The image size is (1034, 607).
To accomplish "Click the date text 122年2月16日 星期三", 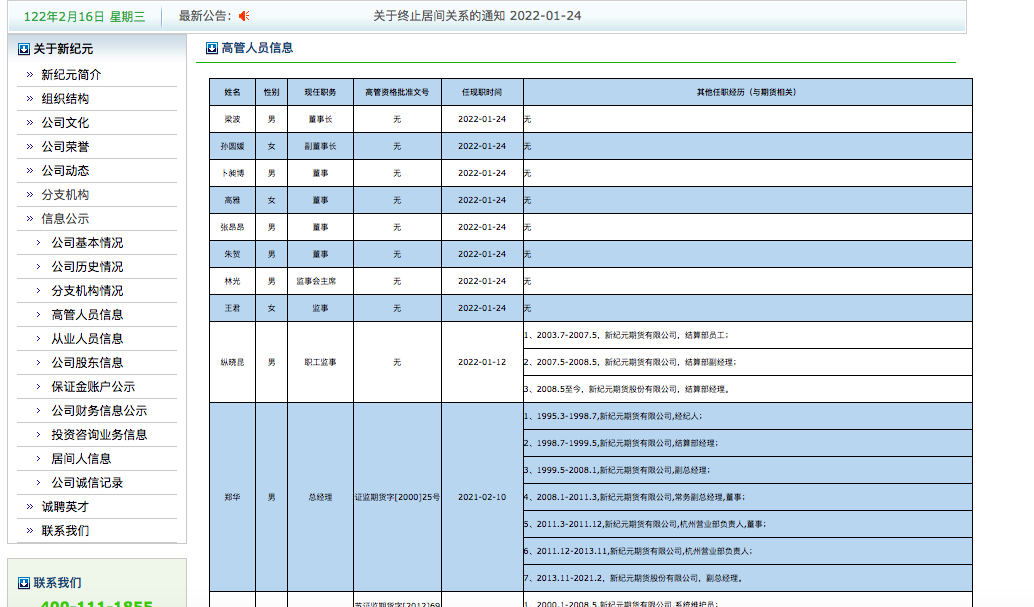I will pos(84,16).
